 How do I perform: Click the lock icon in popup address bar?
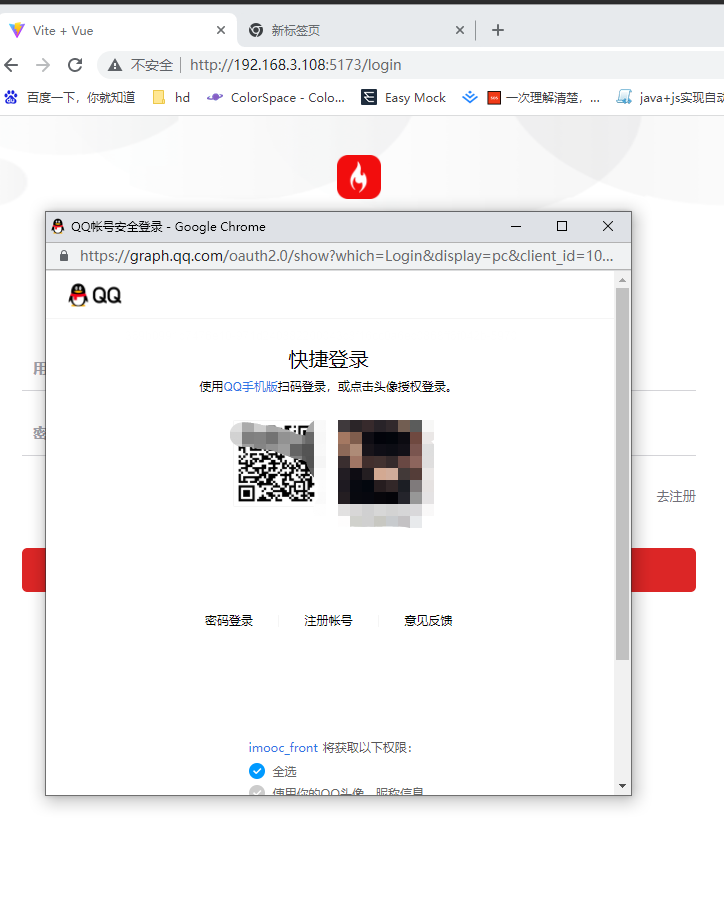[x=64, y=256]
